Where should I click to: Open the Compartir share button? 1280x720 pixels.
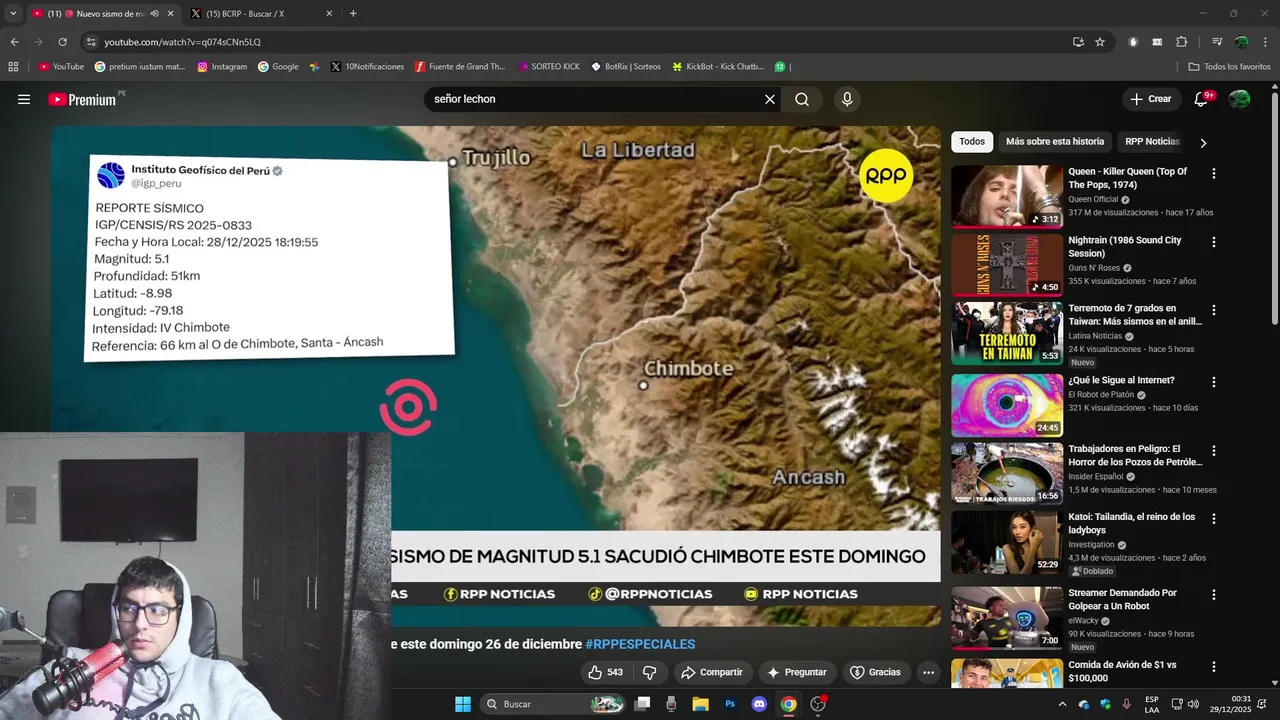711,672
